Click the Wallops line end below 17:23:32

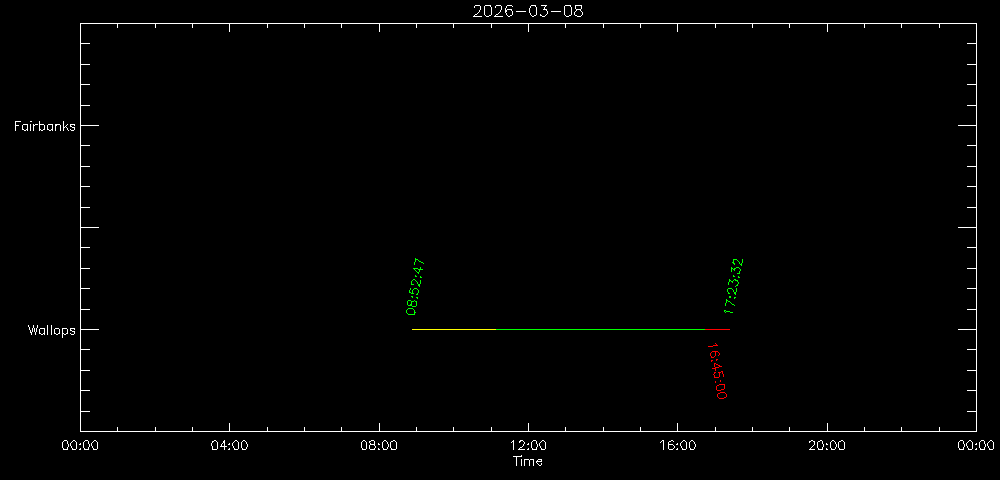pyautogui.click(x=729, y=329)
